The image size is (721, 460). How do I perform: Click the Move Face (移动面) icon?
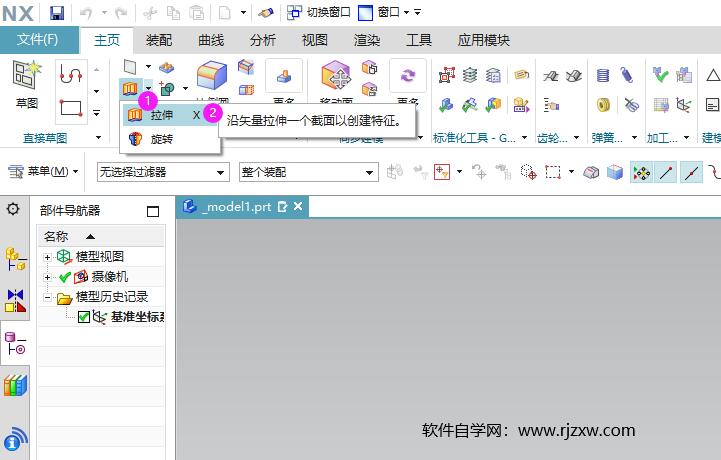click(x=336, y=75)
